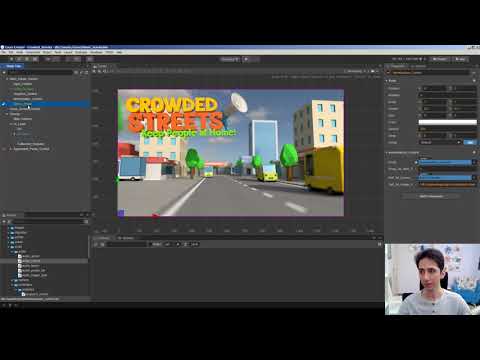Open the white Color swatch picker
Screen dimensions: 480x360
448,122
